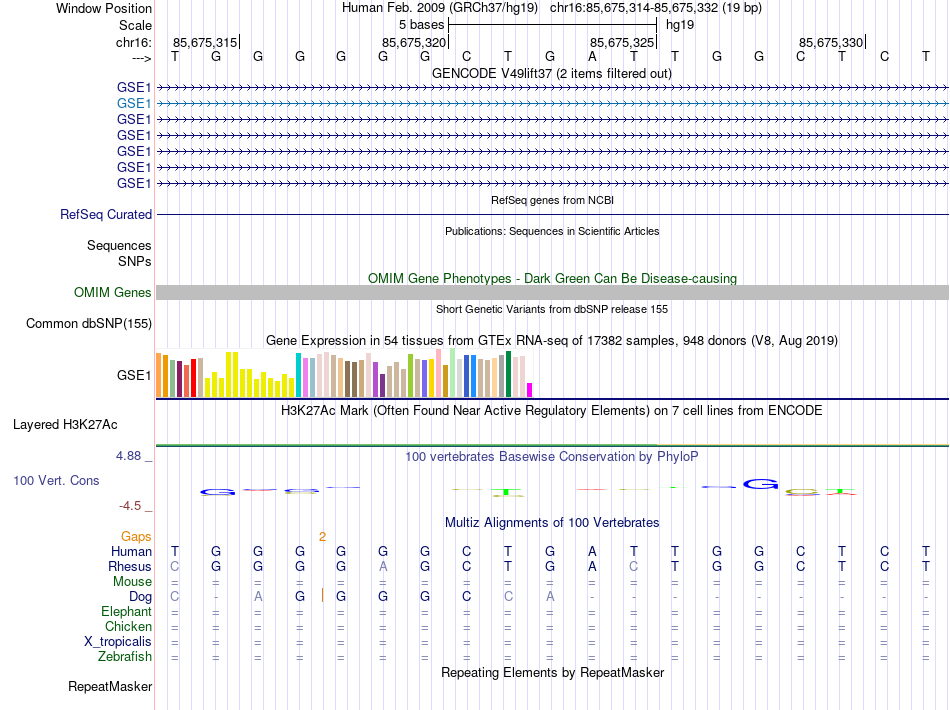
Task: Click the 85,675,325 ruler position tick
Action: [656, 42]
